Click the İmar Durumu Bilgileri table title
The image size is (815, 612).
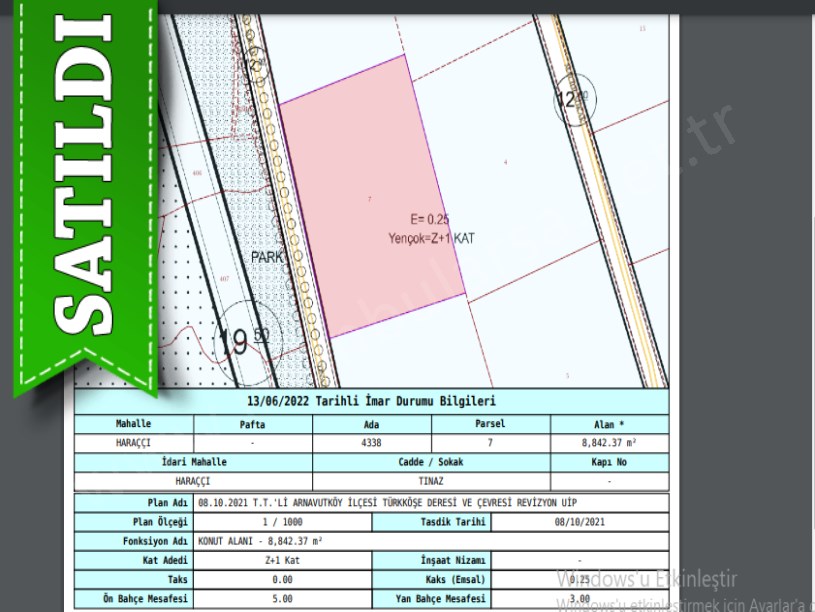372,402
